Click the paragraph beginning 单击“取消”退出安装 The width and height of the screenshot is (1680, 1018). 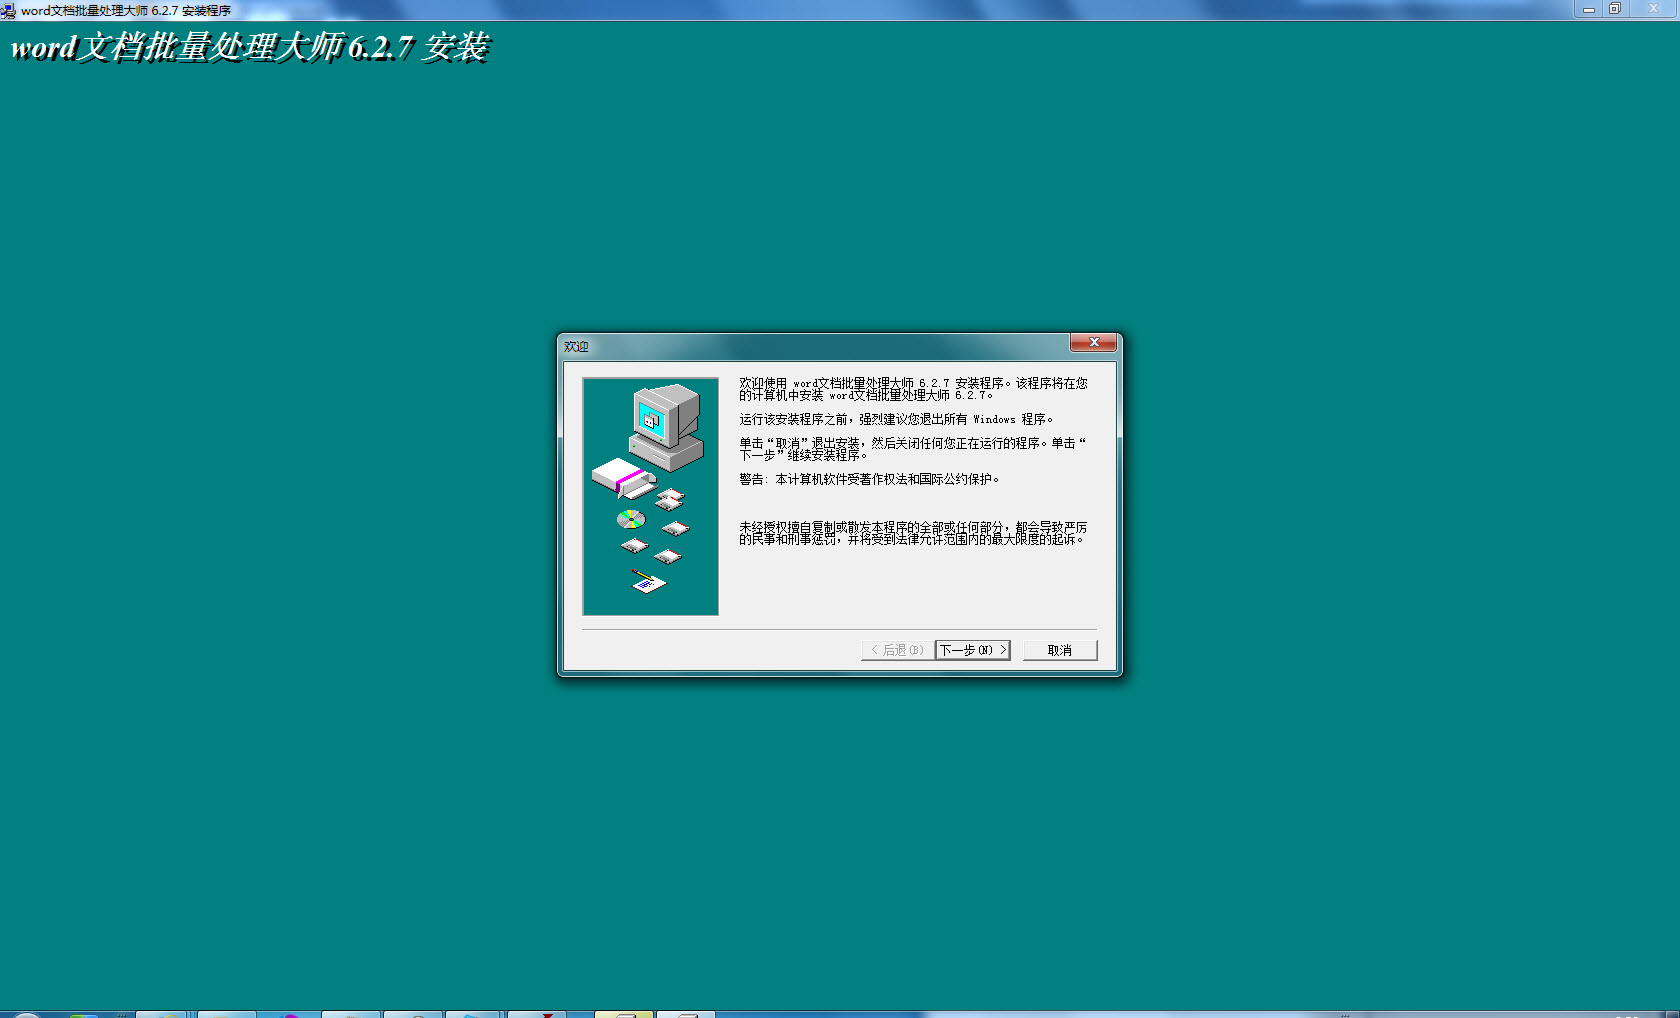[912, 449]
